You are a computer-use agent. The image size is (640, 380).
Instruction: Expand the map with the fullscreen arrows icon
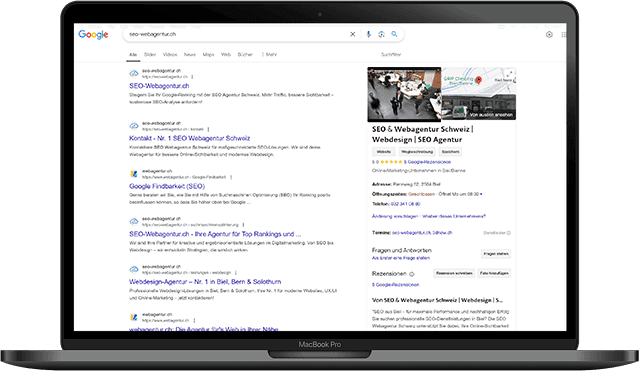(x=509, y=74)
